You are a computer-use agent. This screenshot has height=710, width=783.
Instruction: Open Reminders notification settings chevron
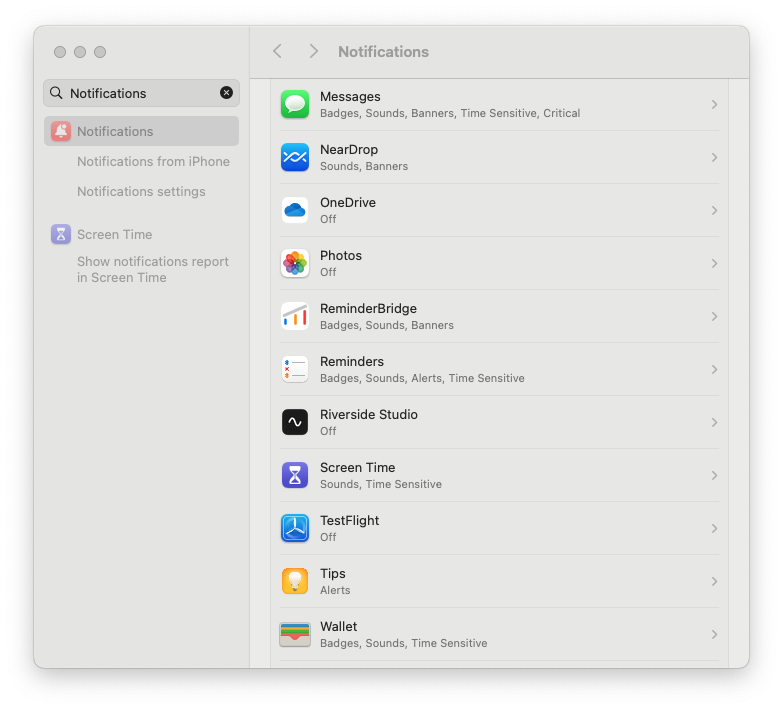(x=715, y=369)
